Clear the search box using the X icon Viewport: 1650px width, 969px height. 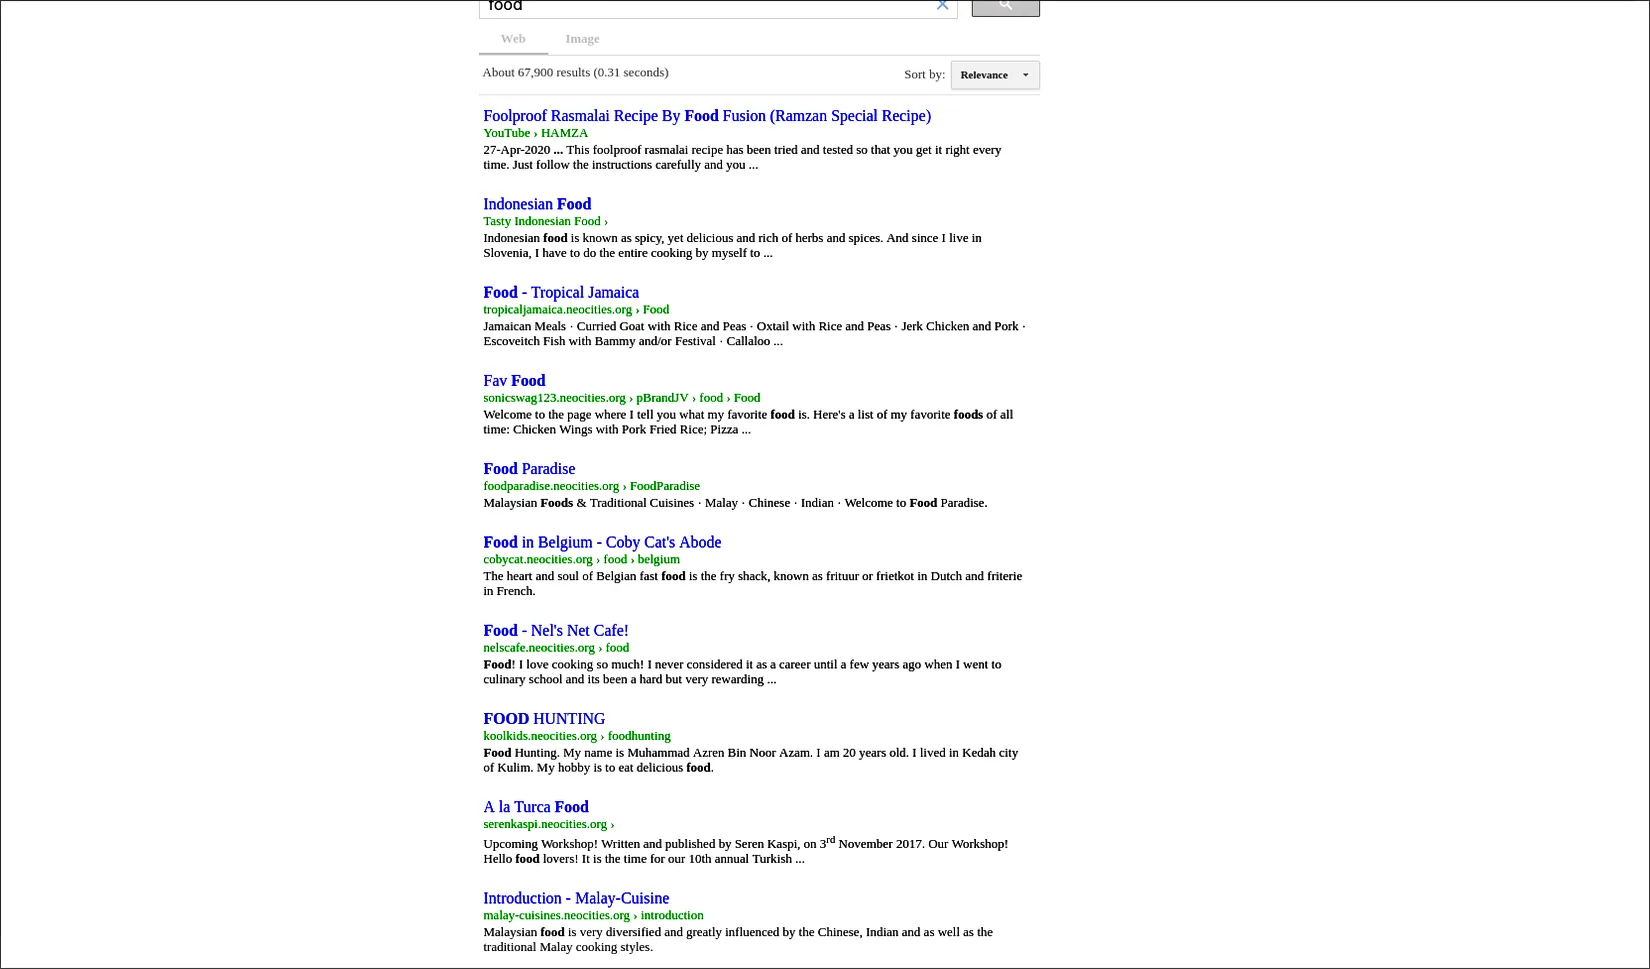tap(942, 6)
